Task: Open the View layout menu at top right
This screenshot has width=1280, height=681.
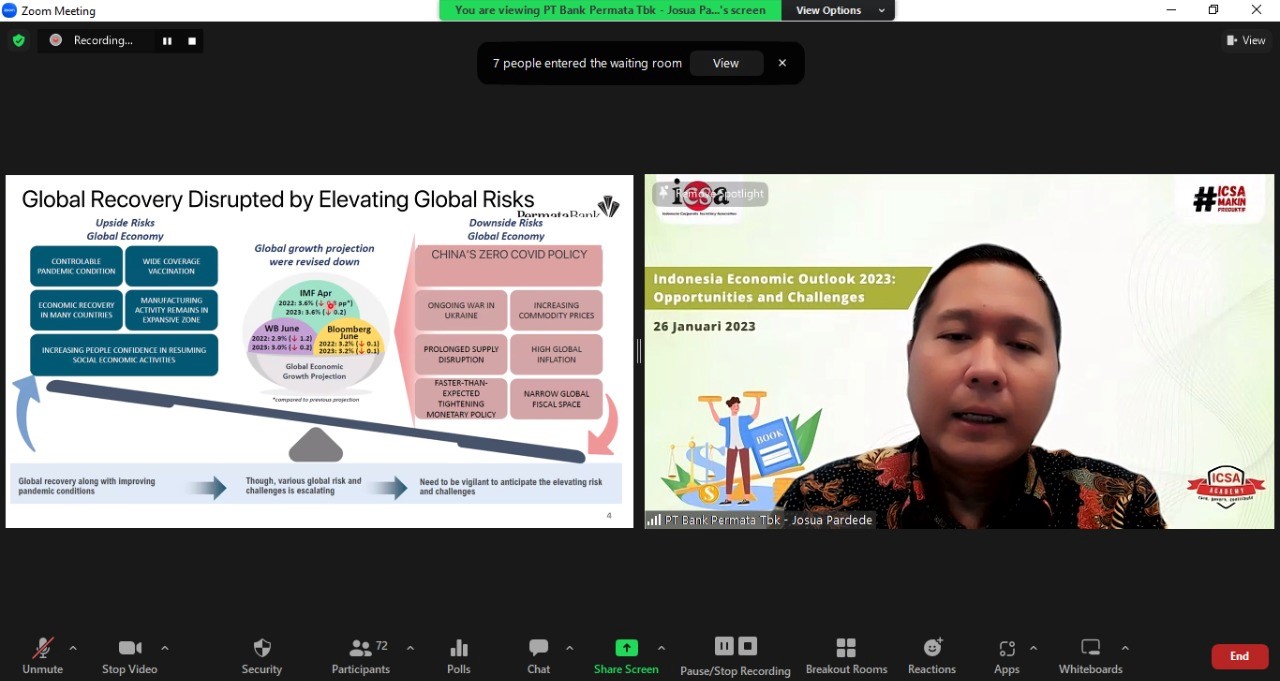Action: 1246,40
